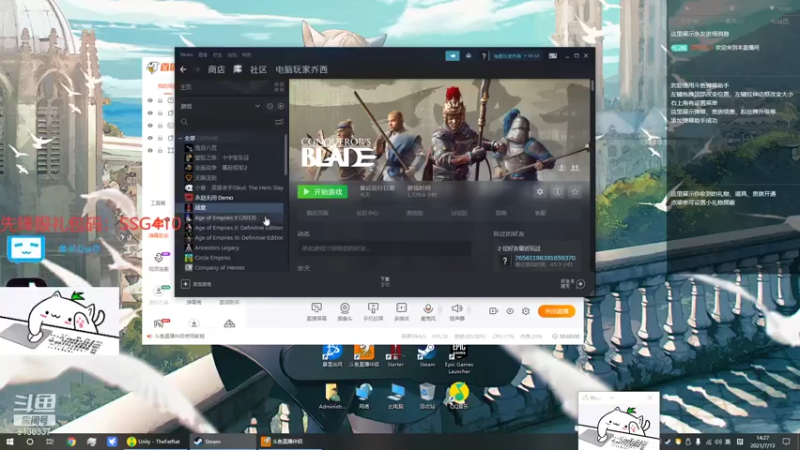Open the 帮助 help menu
800x450 pixels.
pyautogui.click(x=247, y=55)
